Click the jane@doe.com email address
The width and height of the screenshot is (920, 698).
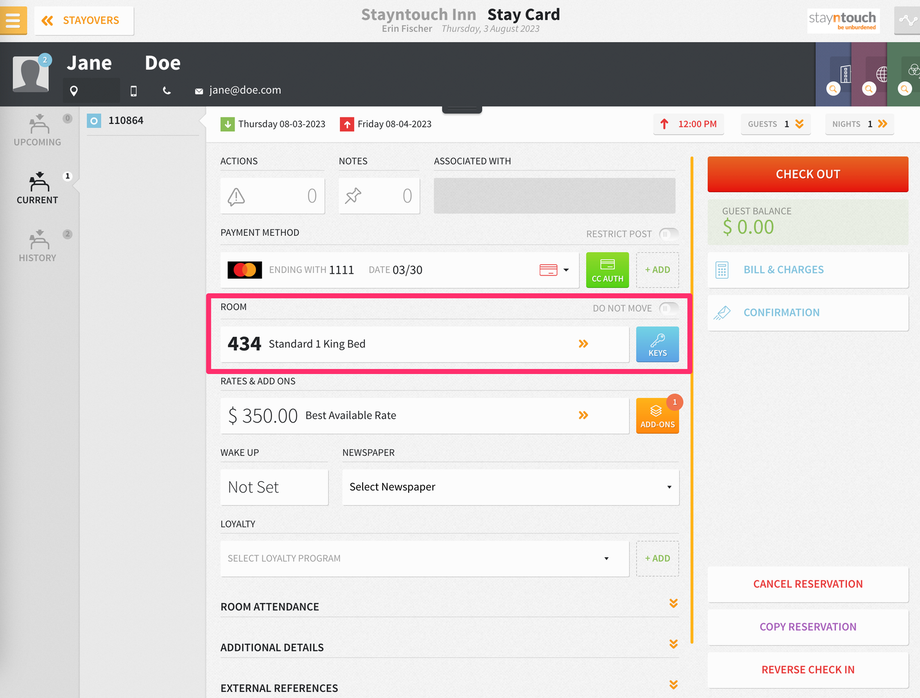coord(245,90)
